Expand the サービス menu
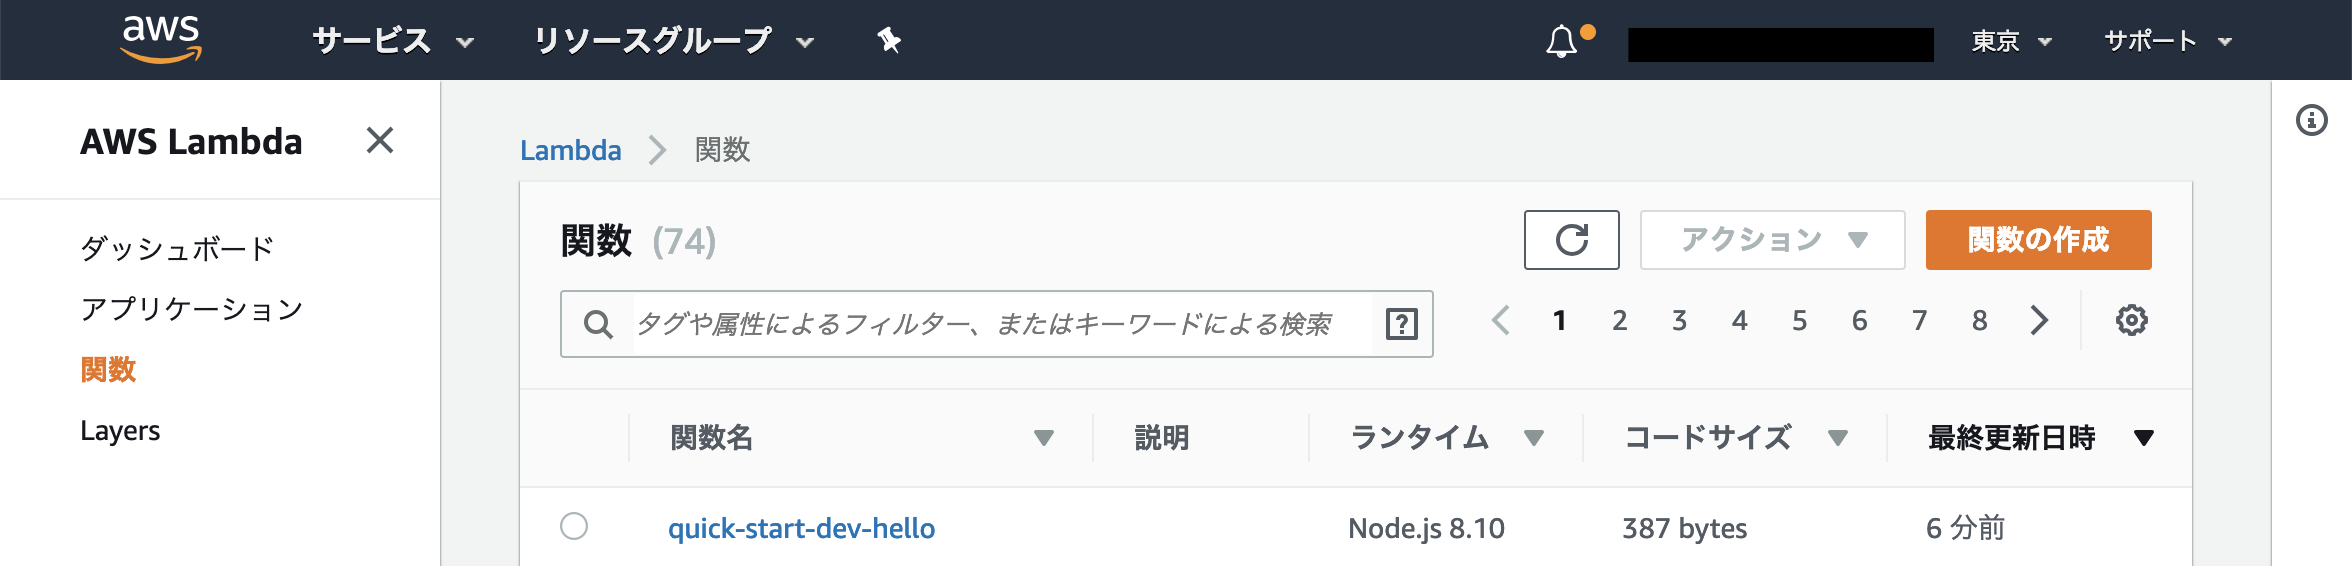This screenshot has height=566, width=2352. tap(392, 41)
